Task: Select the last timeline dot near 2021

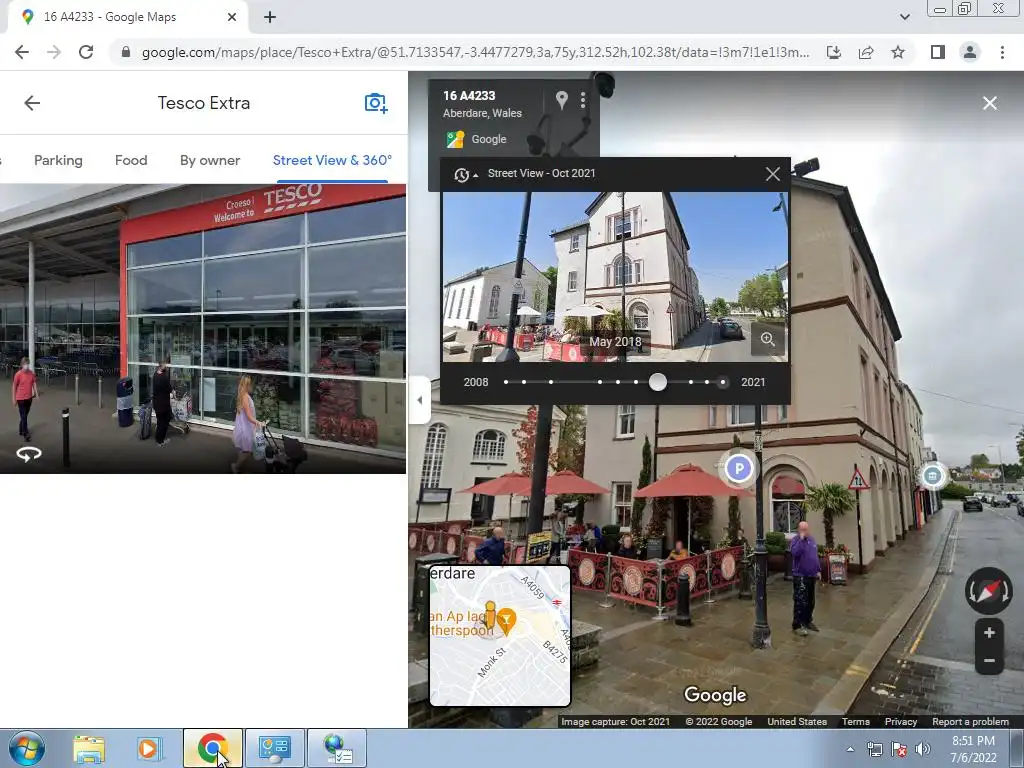Action: pos(722,382)
